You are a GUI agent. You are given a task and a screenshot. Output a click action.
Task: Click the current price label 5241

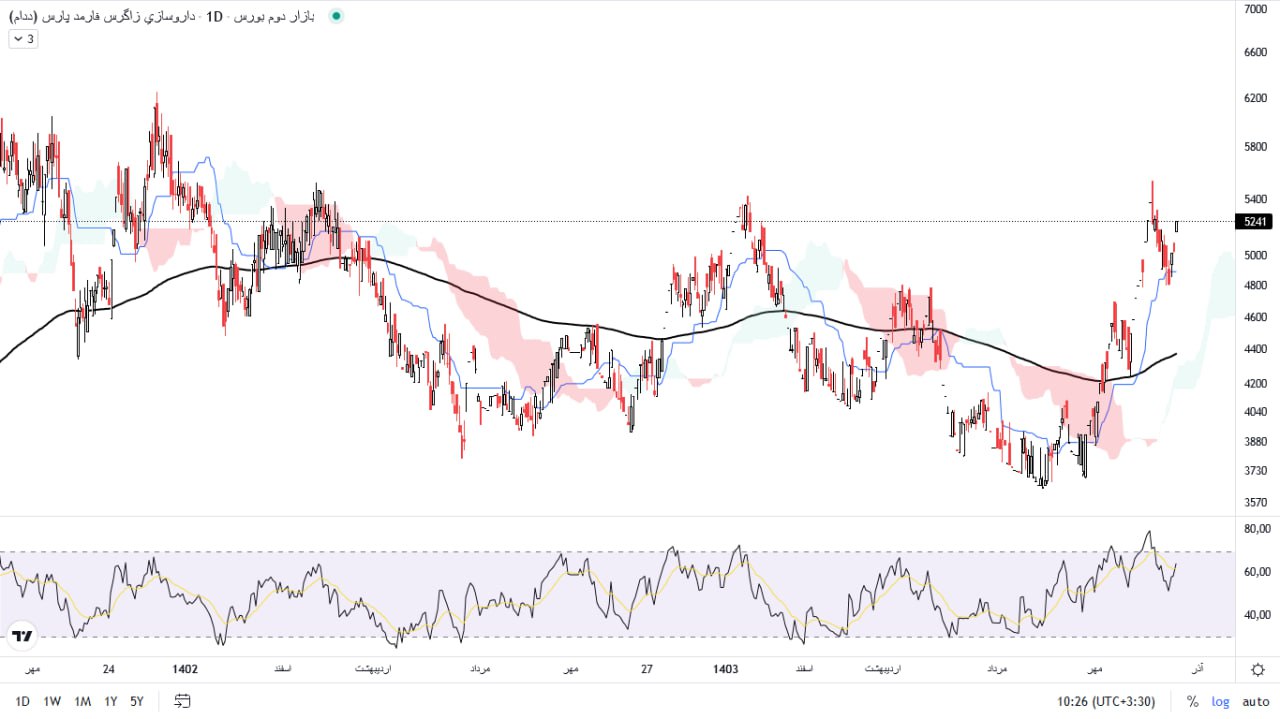[x=1255, y=222]
